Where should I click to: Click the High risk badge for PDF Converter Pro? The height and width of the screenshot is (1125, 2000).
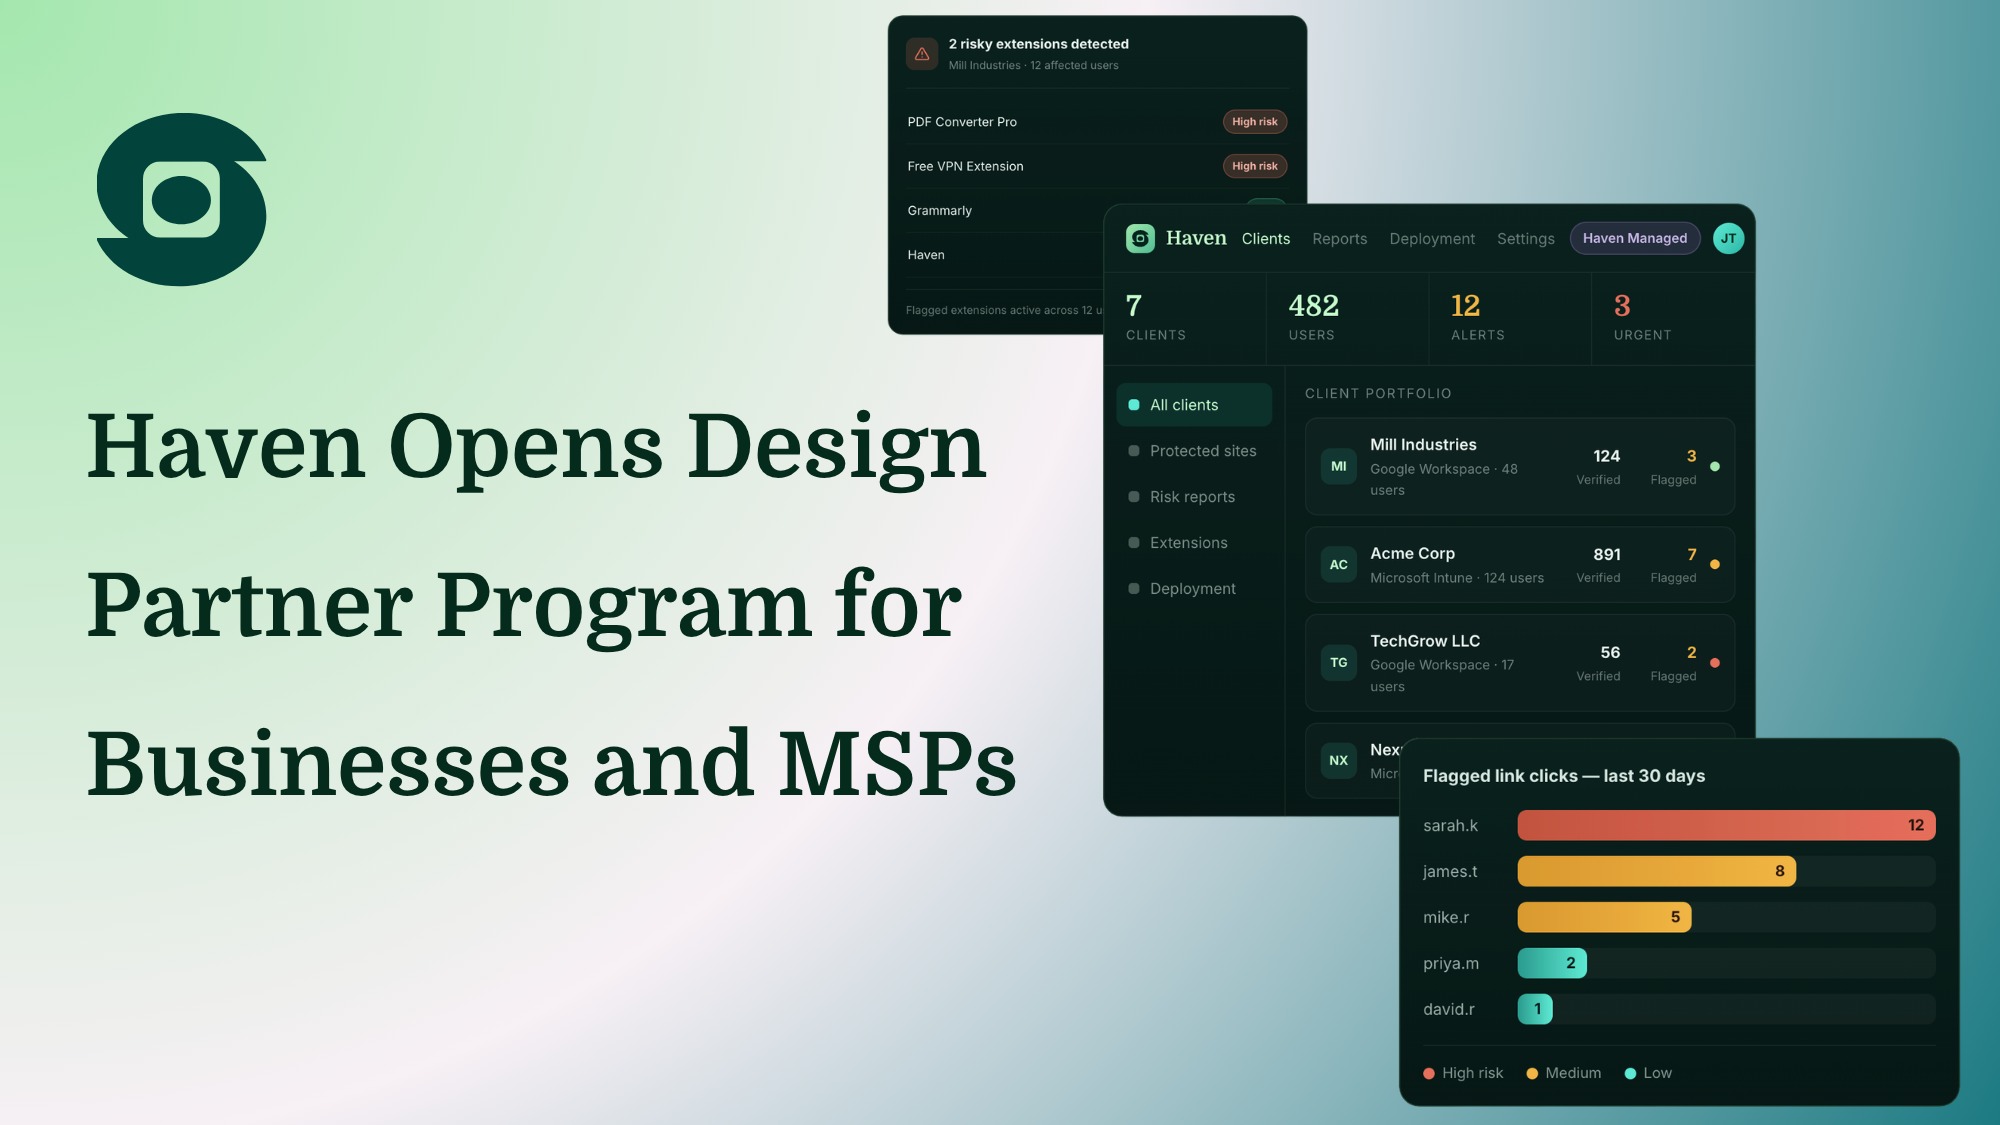tap(1254, 122)
